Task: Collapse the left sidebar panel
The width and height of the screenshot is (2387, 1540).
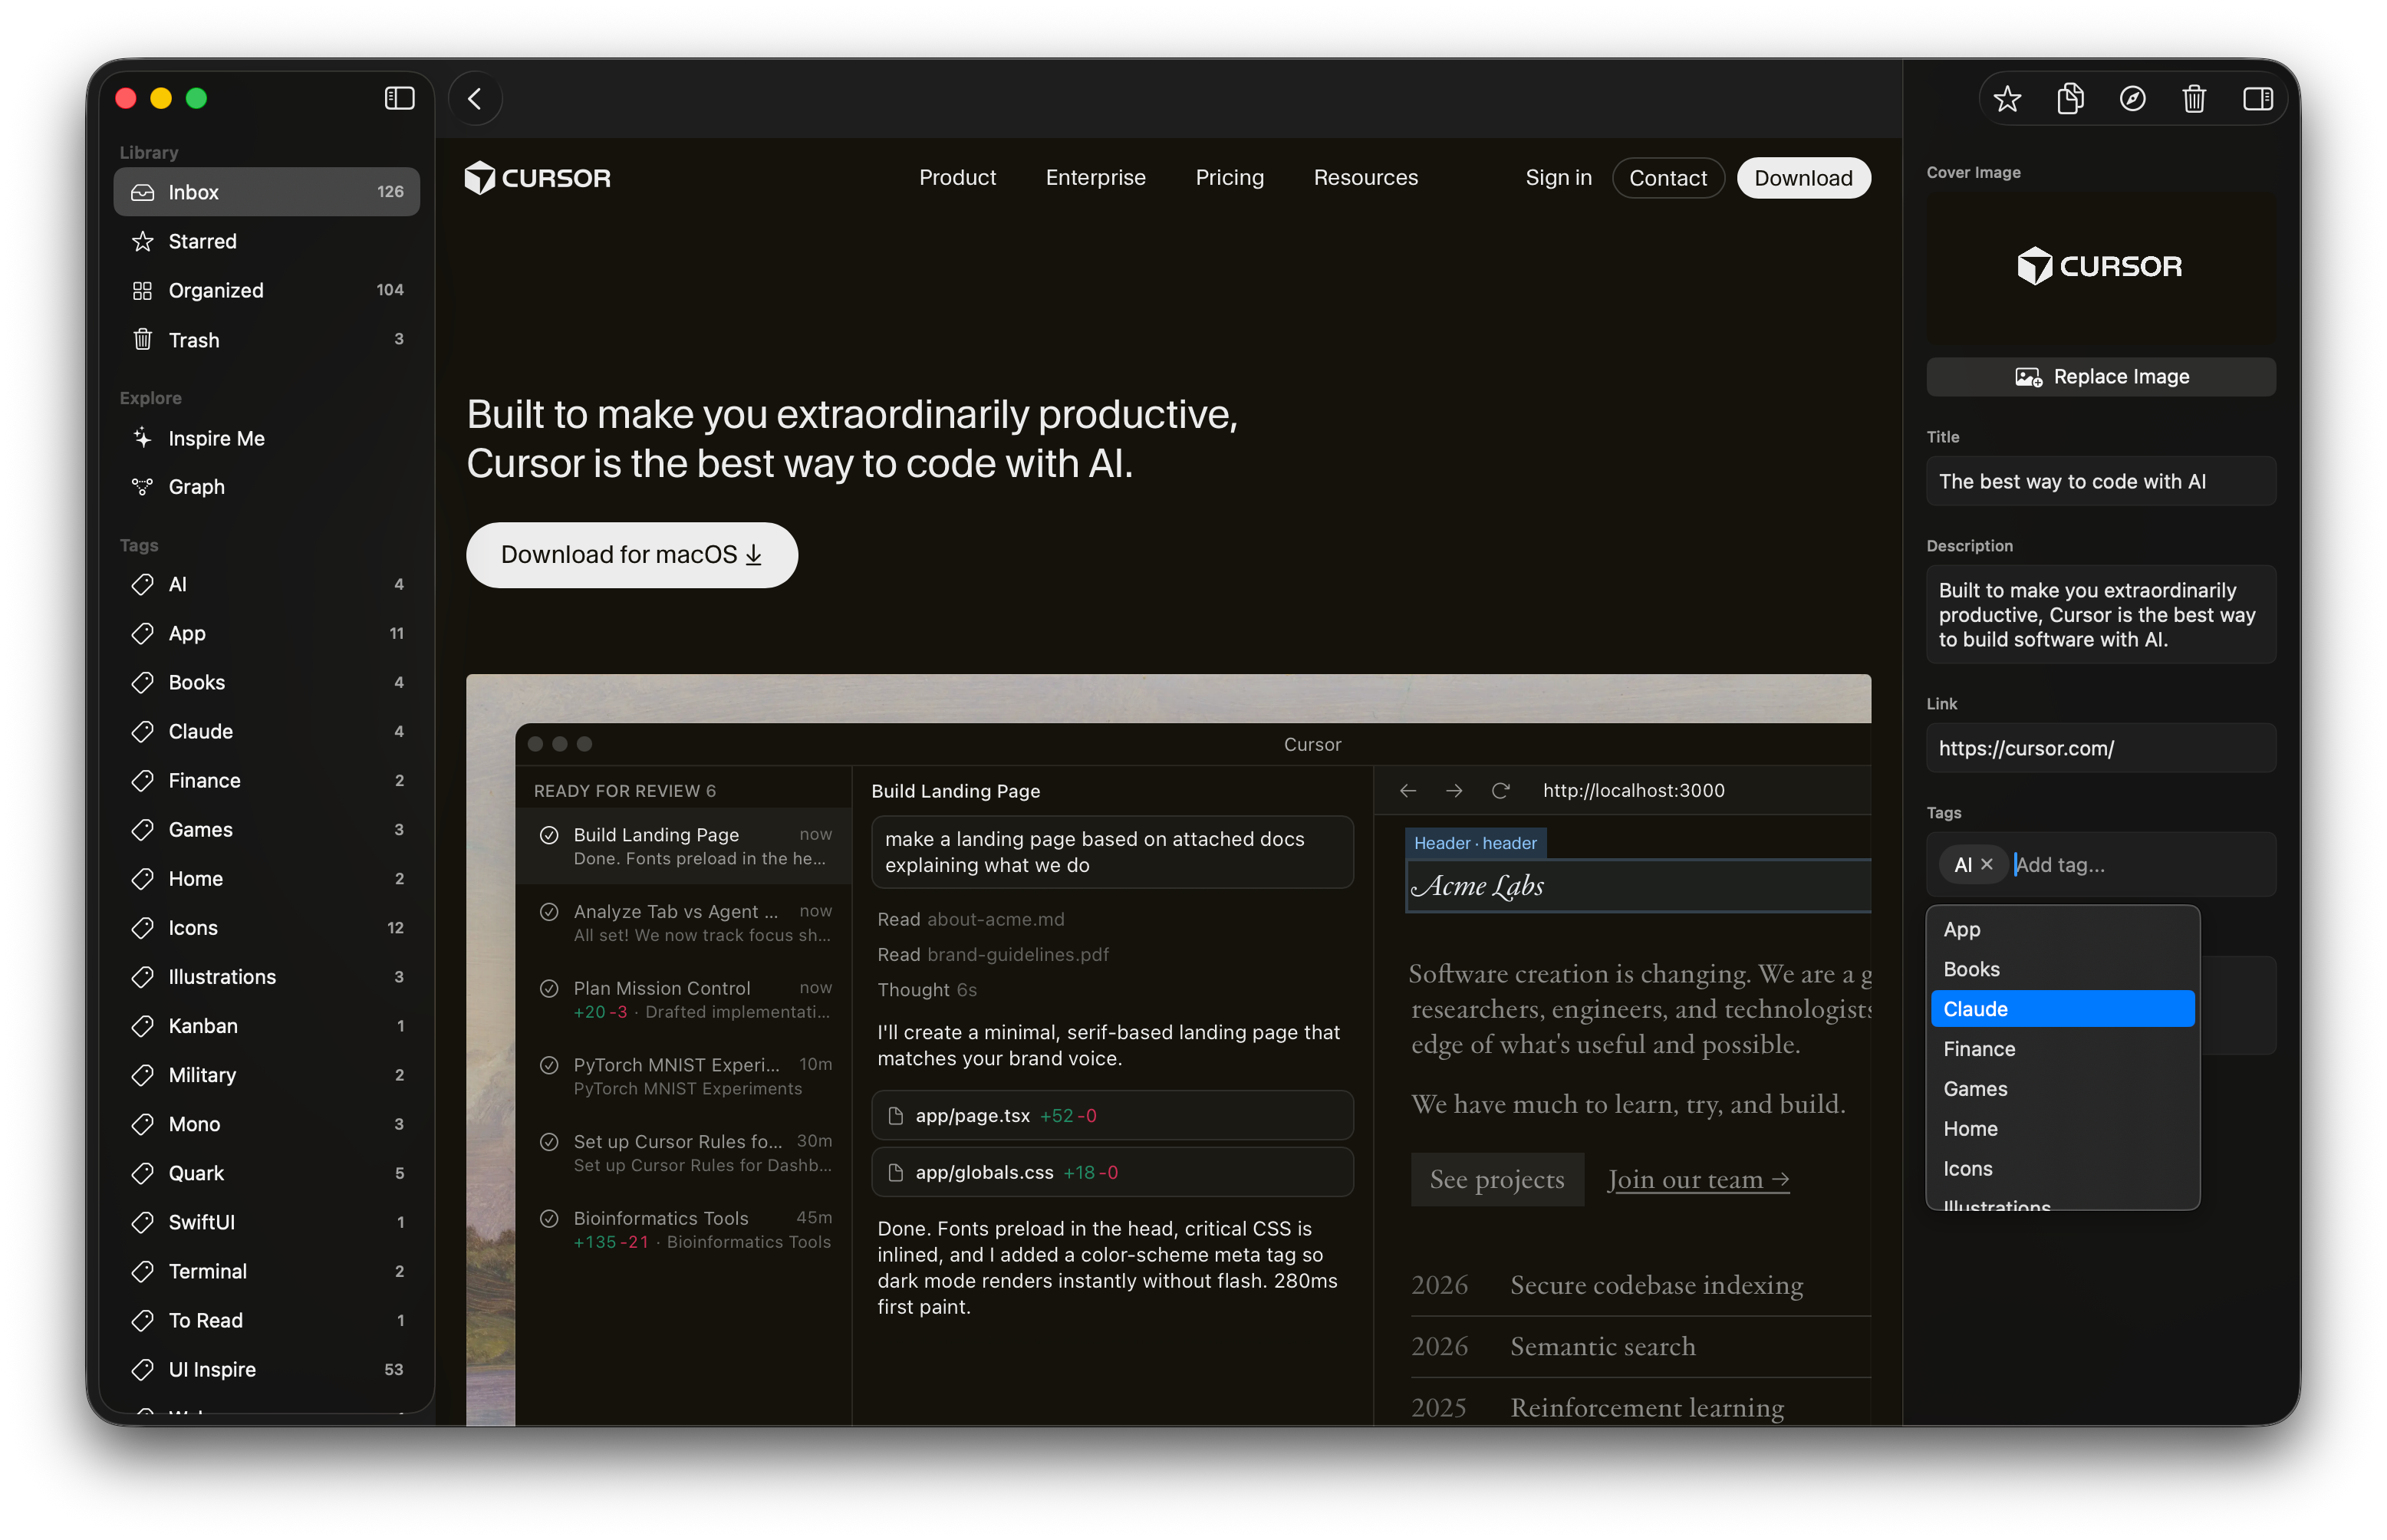Action: pyautogui.click(x=399, y=98)
